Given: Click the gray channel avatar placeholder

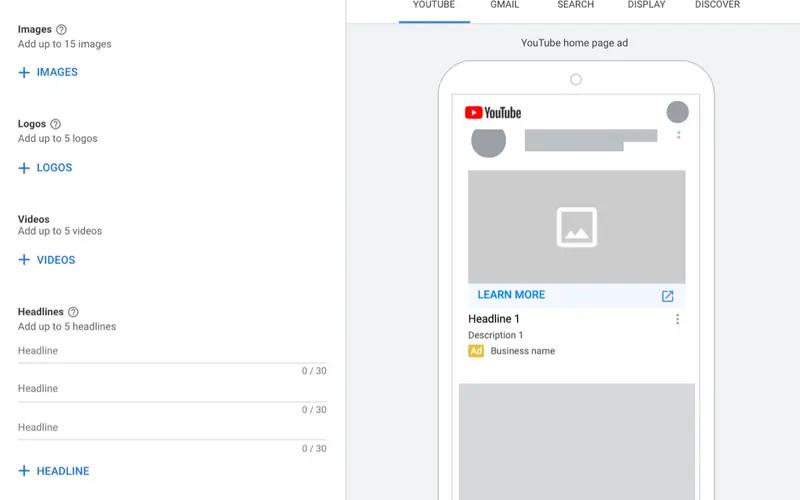Looking at the screenshot, I should point(489,141).
